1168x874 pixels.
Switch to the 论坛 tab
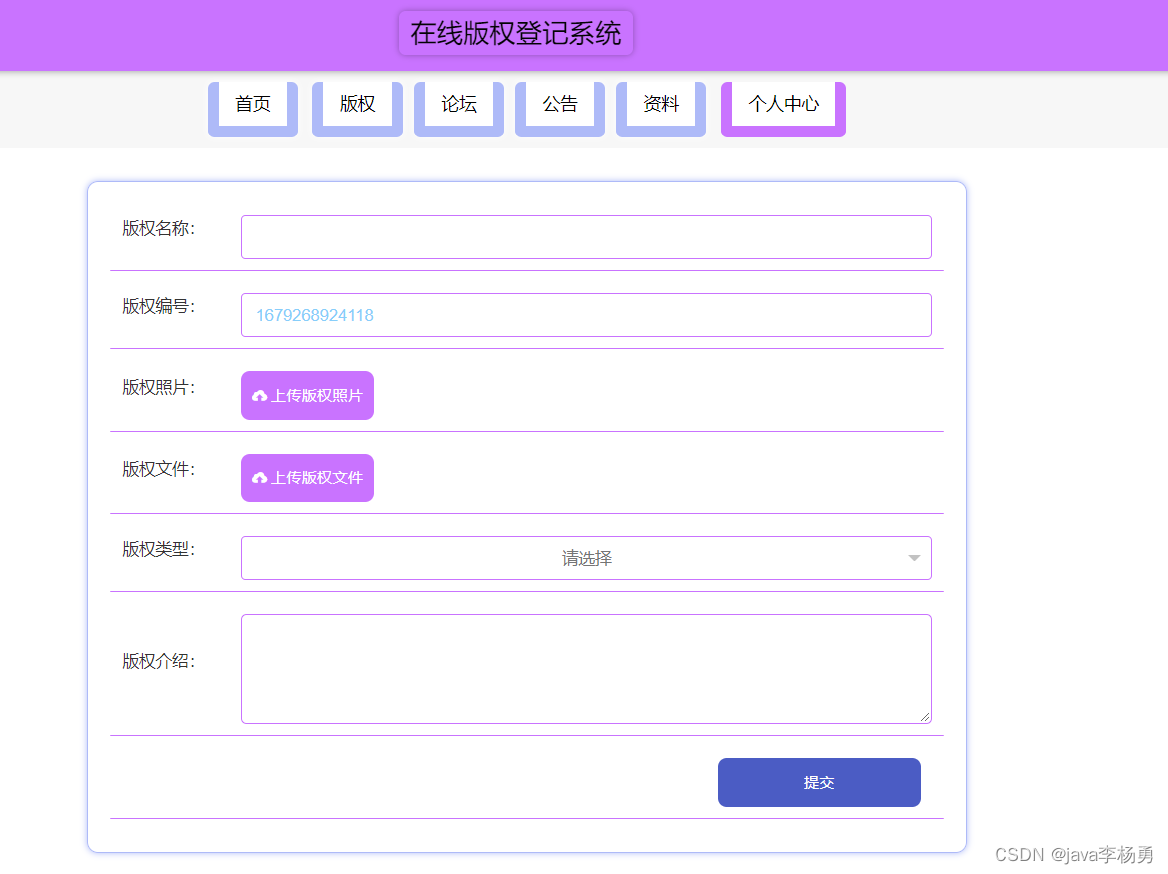(459, 109)
